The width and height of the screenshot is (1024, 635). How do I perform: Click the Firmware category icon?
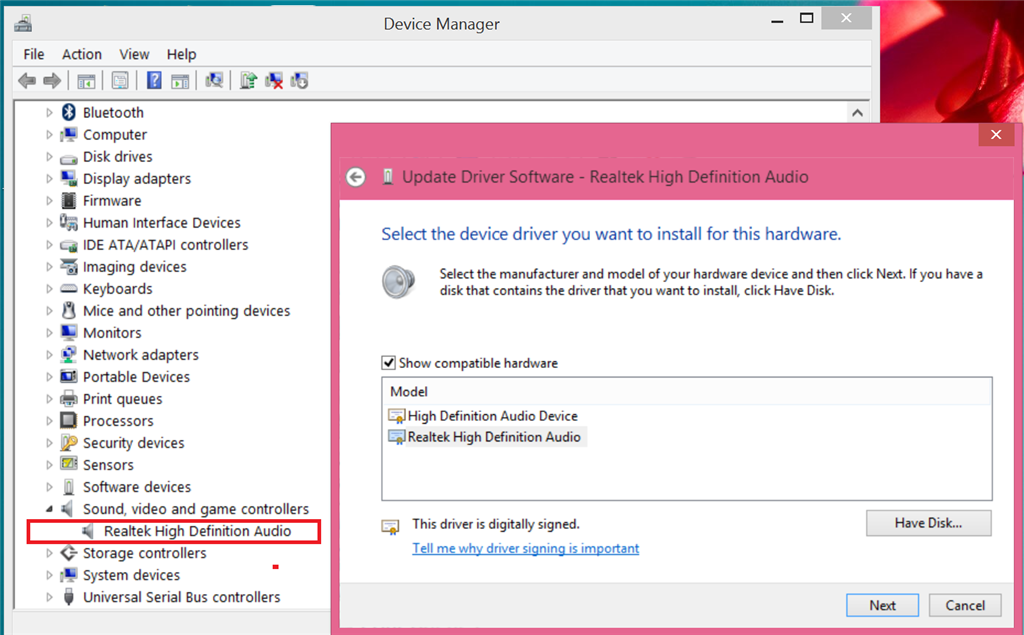[69, 201]
